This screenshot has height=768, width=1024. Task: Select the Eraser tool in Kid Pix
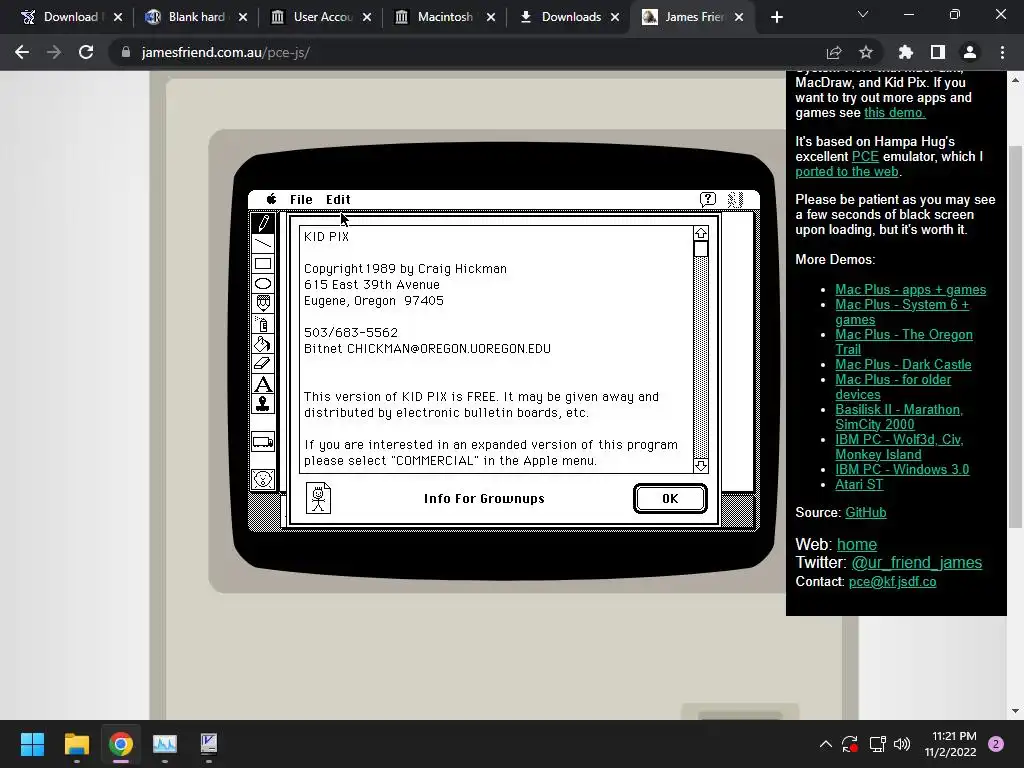tap(263, 364)
